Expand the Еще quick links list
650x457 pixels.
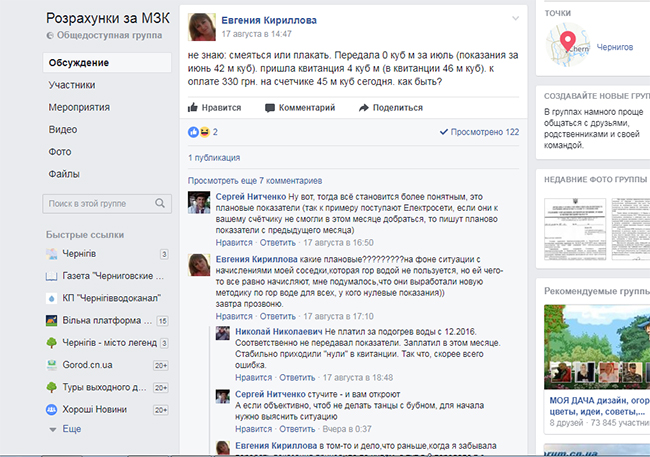coord(72,429)
